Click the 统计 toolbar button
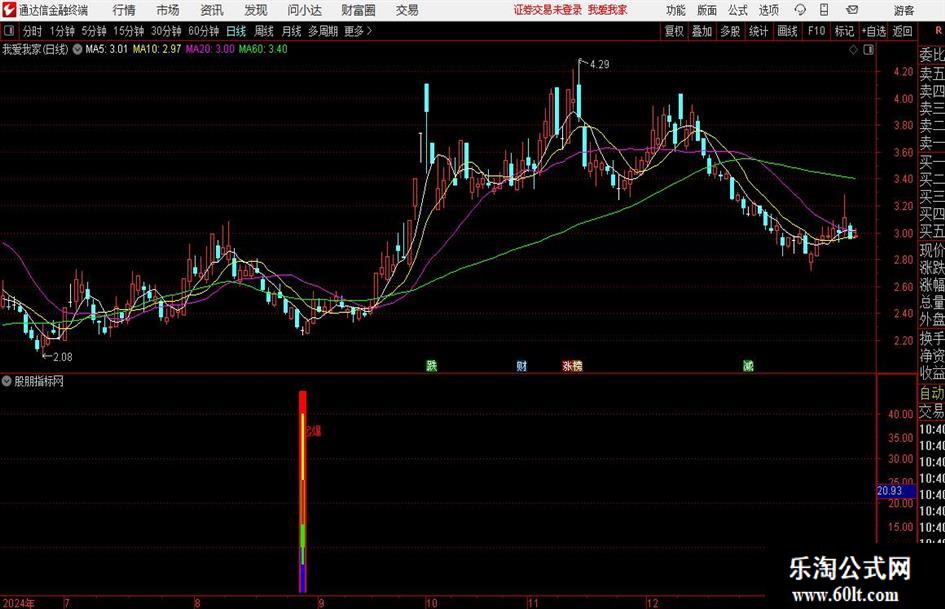 (758, 31)
